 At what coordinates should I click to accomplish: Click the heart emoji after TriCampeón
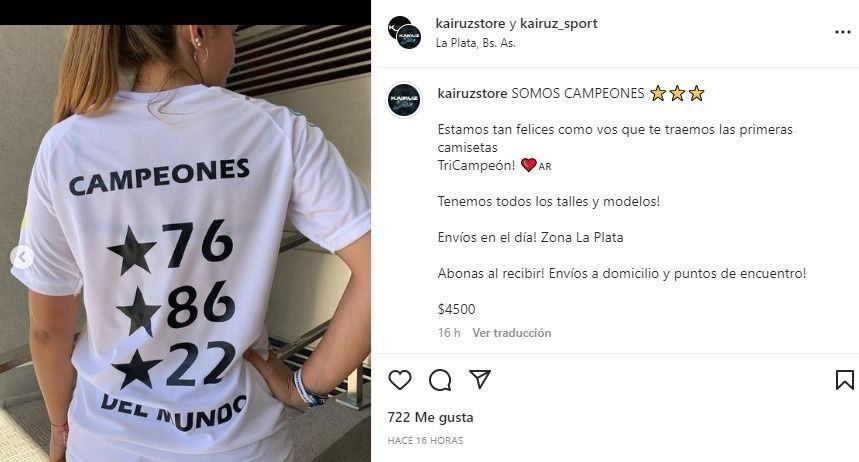[x=529, y=165]
